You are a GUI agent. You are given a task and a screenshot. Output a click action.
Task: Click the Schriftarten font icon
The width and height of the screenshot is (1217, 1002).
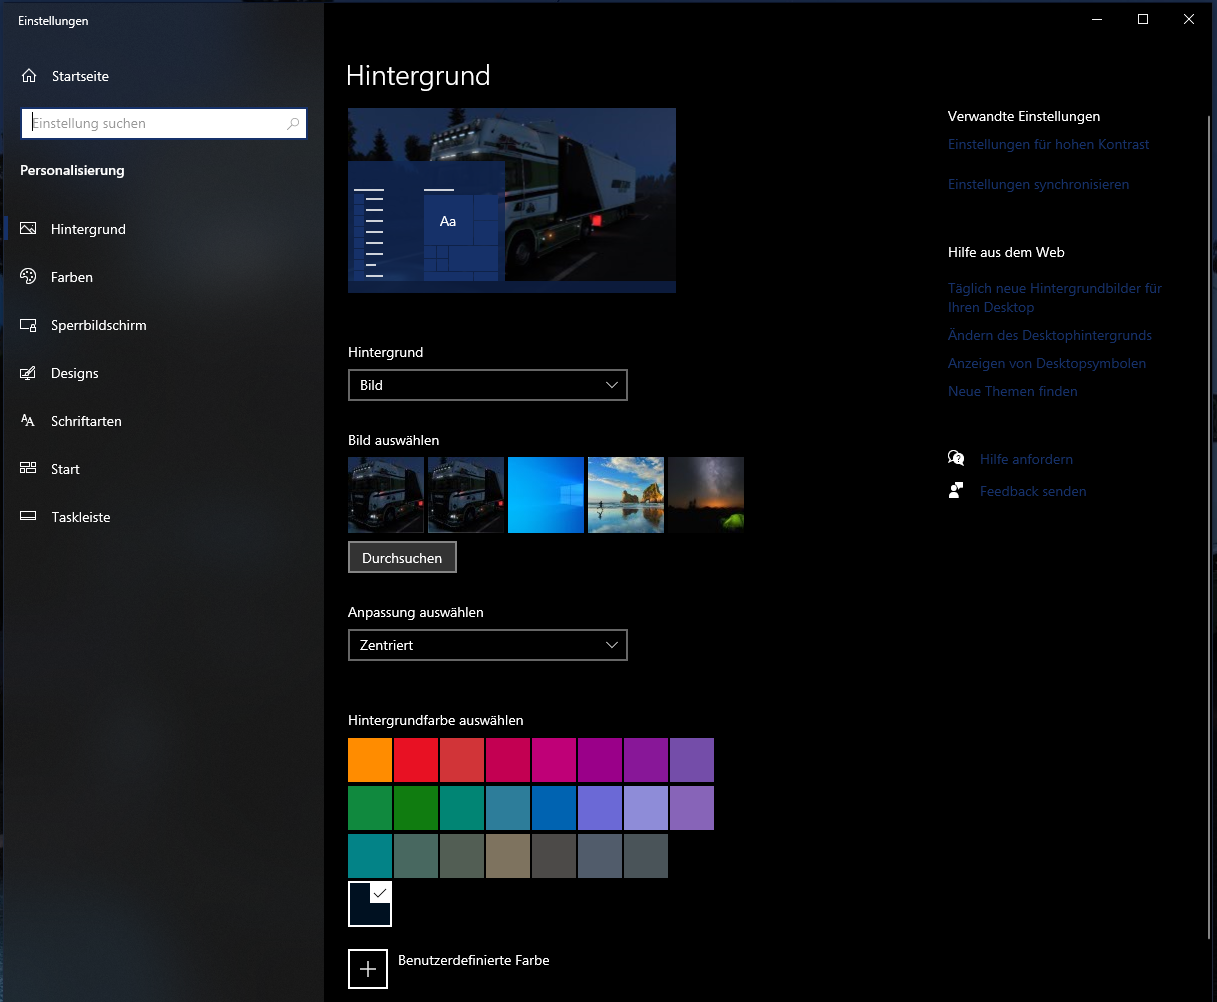pyautogui.click(x=29, y=421)
